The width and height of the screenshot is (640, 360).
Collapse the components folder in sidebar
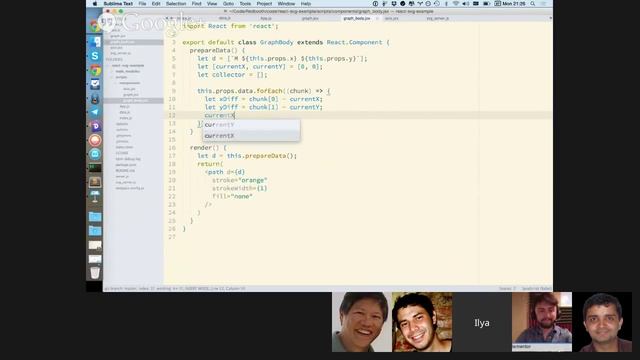point(116,83)
